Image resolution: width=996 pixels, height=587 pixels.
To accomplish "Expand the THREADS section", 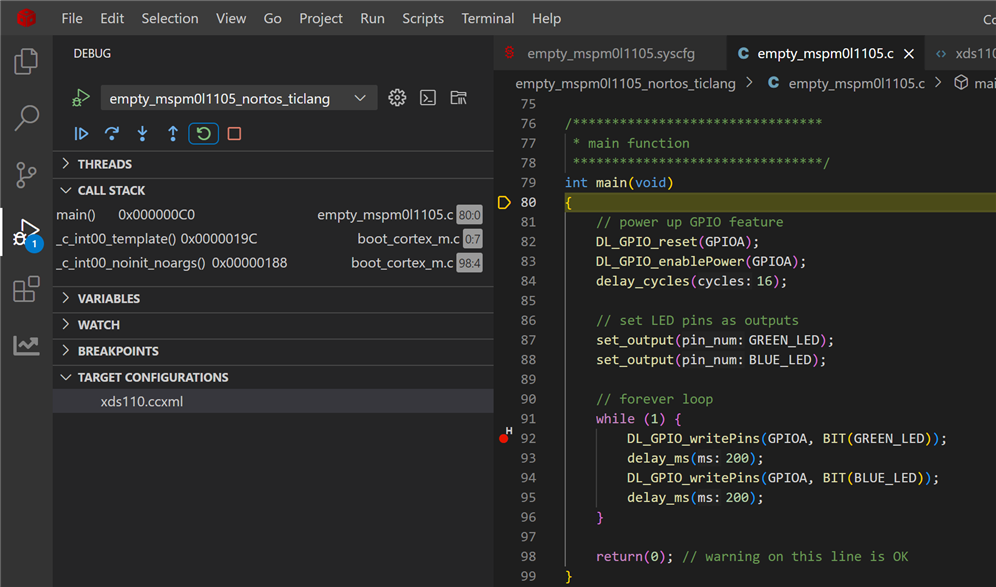I will pyautogui.click(x=273, y=164).
